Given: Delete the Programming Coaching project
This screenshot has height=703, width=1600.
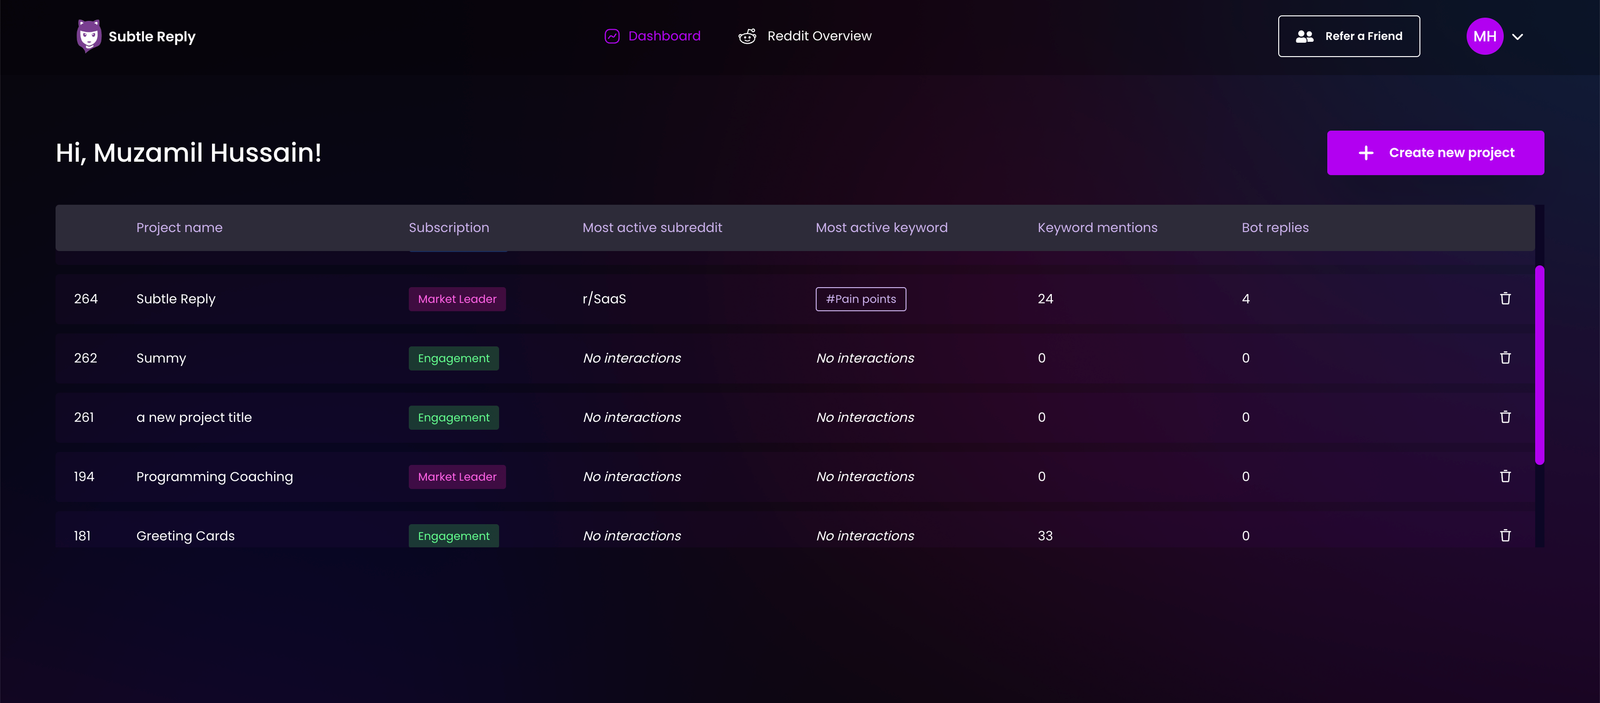Looking at the screenshot, I should [1505, 477].
